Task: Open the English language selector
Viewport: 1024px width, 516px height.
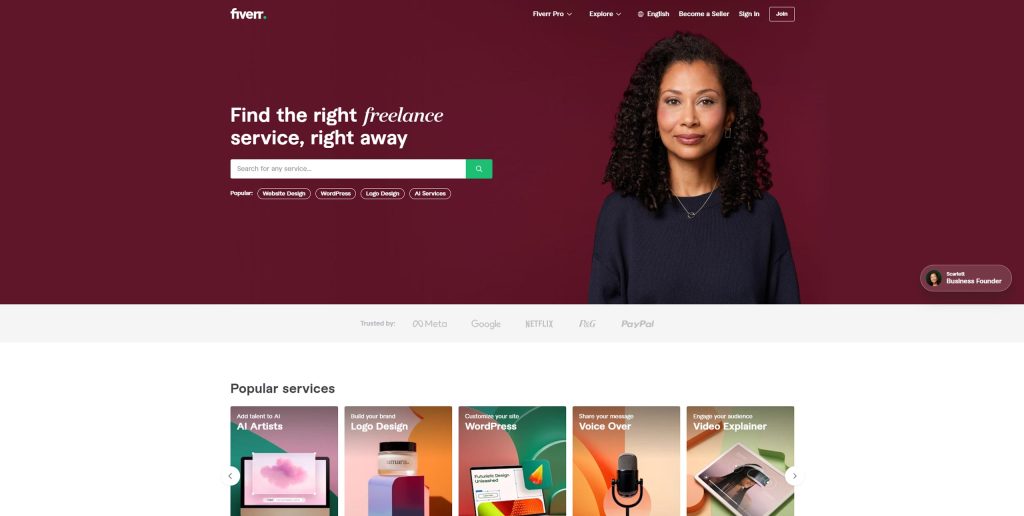Action: 653,14
